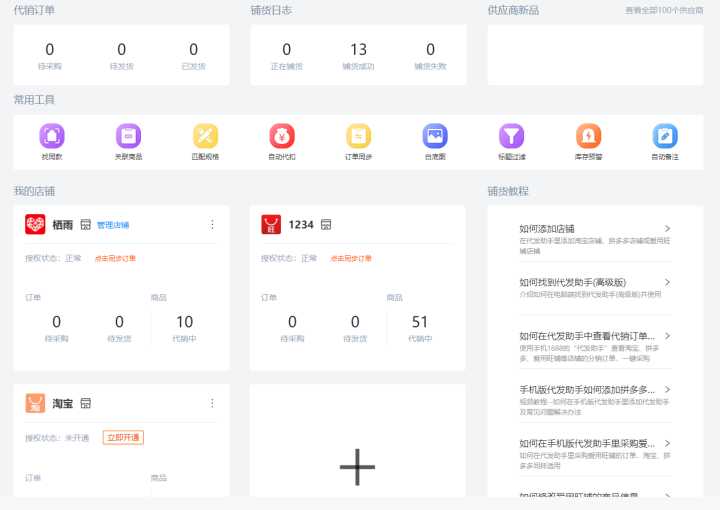Expand chevron of 如何在代发助手中查看代销订单 tutorial
This screenshot has width=720, height=510.
(x=668, y=336)
